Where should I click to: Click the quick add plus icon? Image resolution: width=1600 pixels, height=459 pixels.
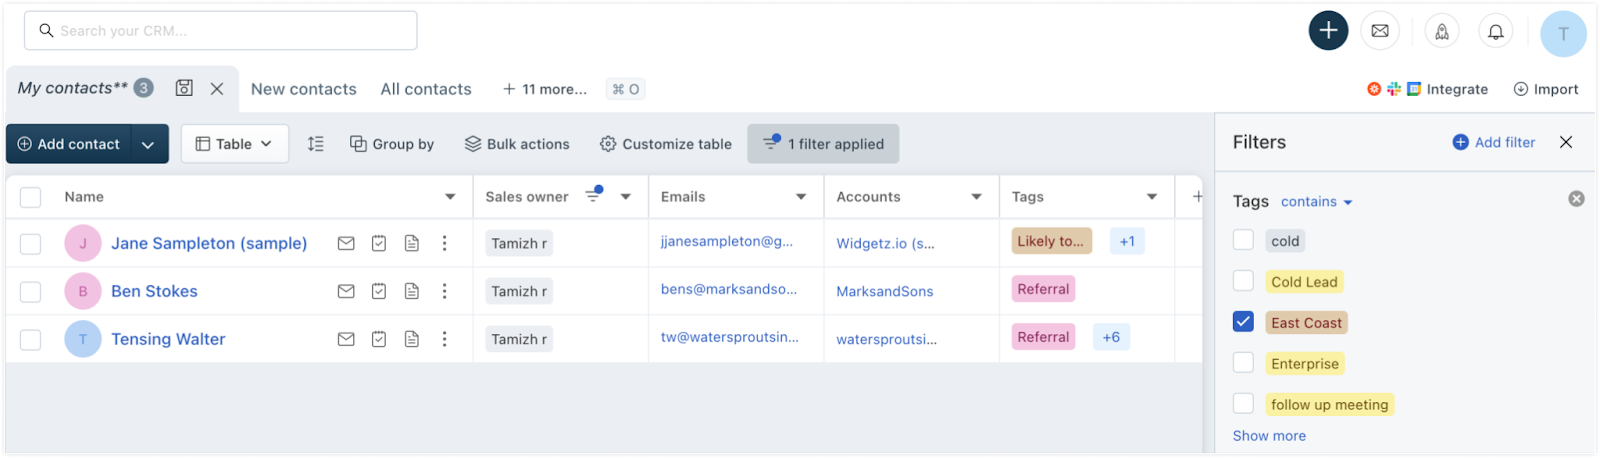(x=1328, y=31)
